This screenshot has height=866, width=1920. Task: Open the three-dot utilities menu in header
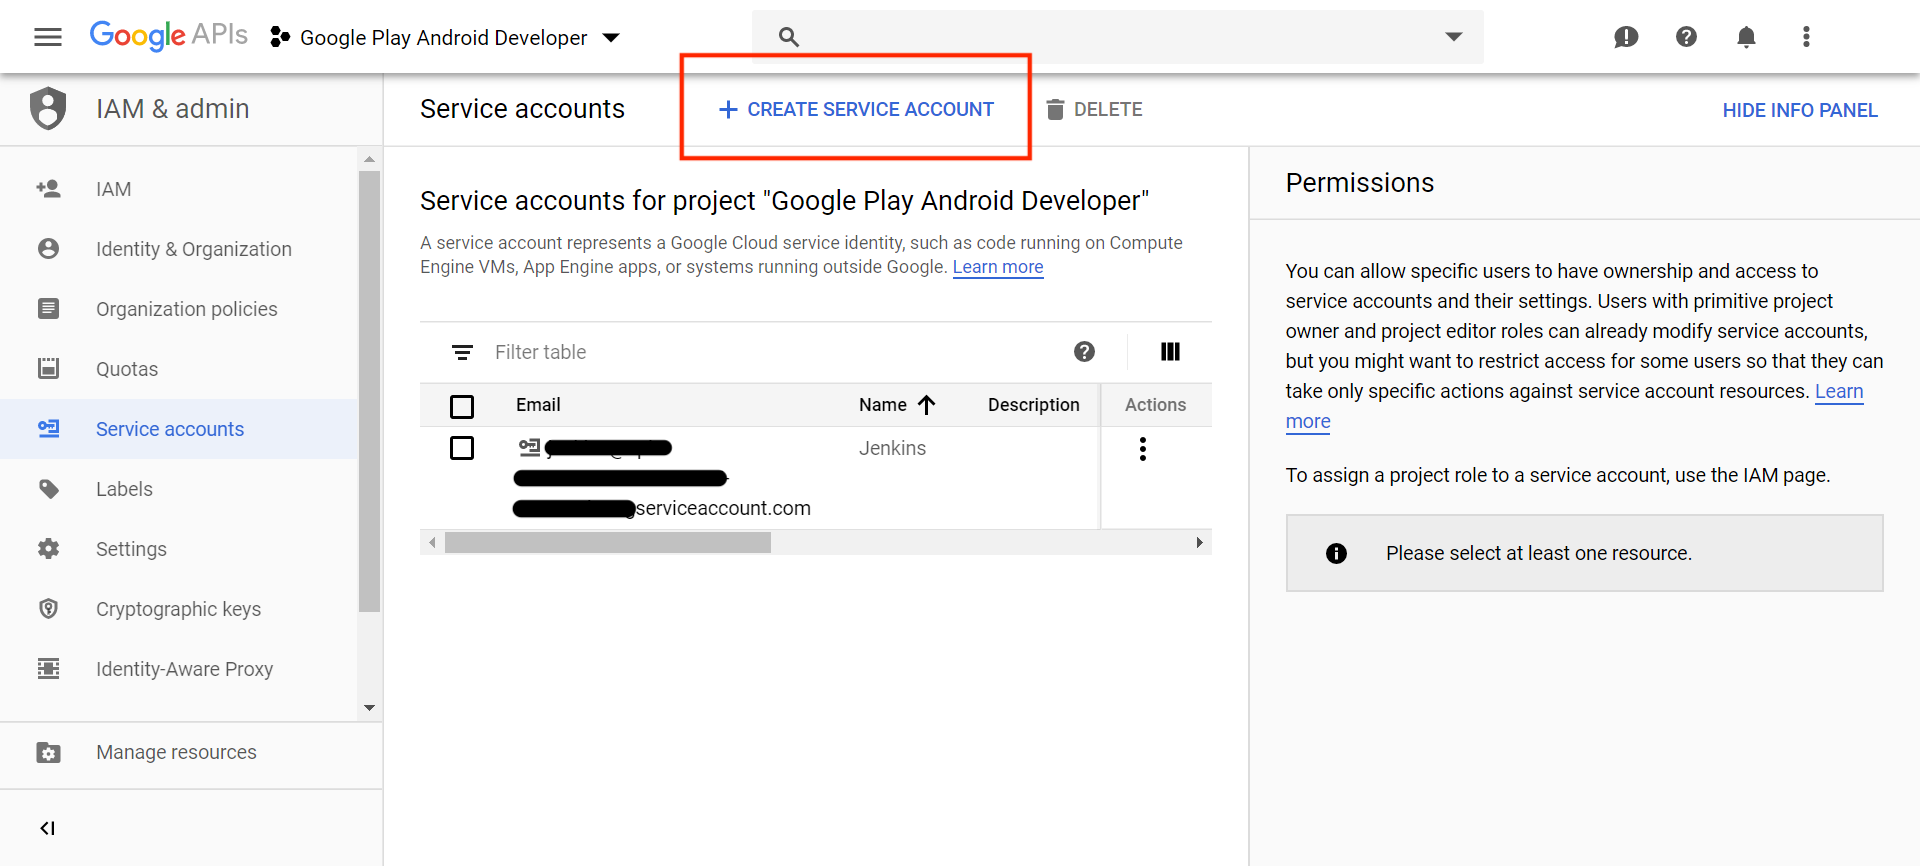pos(1806,37)
